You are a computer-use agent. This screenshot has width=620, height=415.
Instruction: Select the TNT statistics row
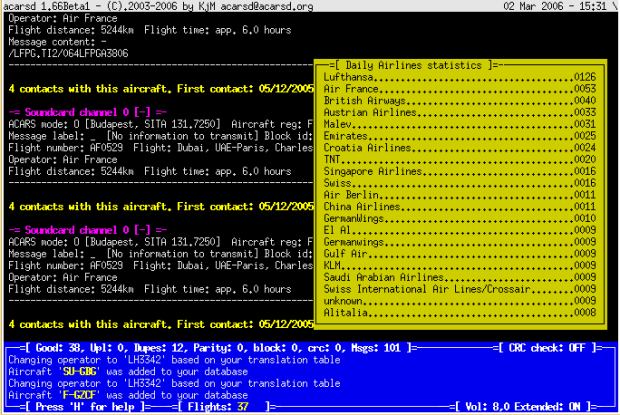[460, 160]
